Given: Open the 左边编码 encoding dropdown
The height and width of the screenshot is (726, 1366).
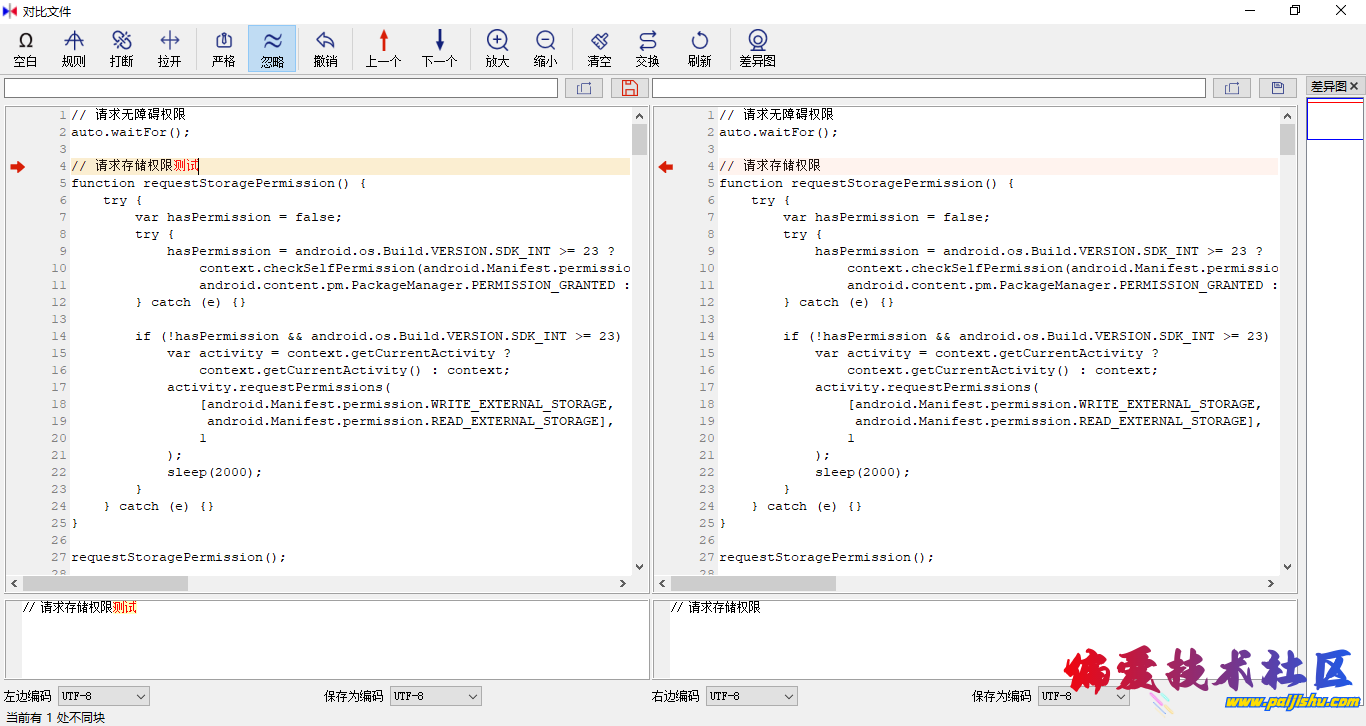Looking at the screenshot, I should click(104, 696).
